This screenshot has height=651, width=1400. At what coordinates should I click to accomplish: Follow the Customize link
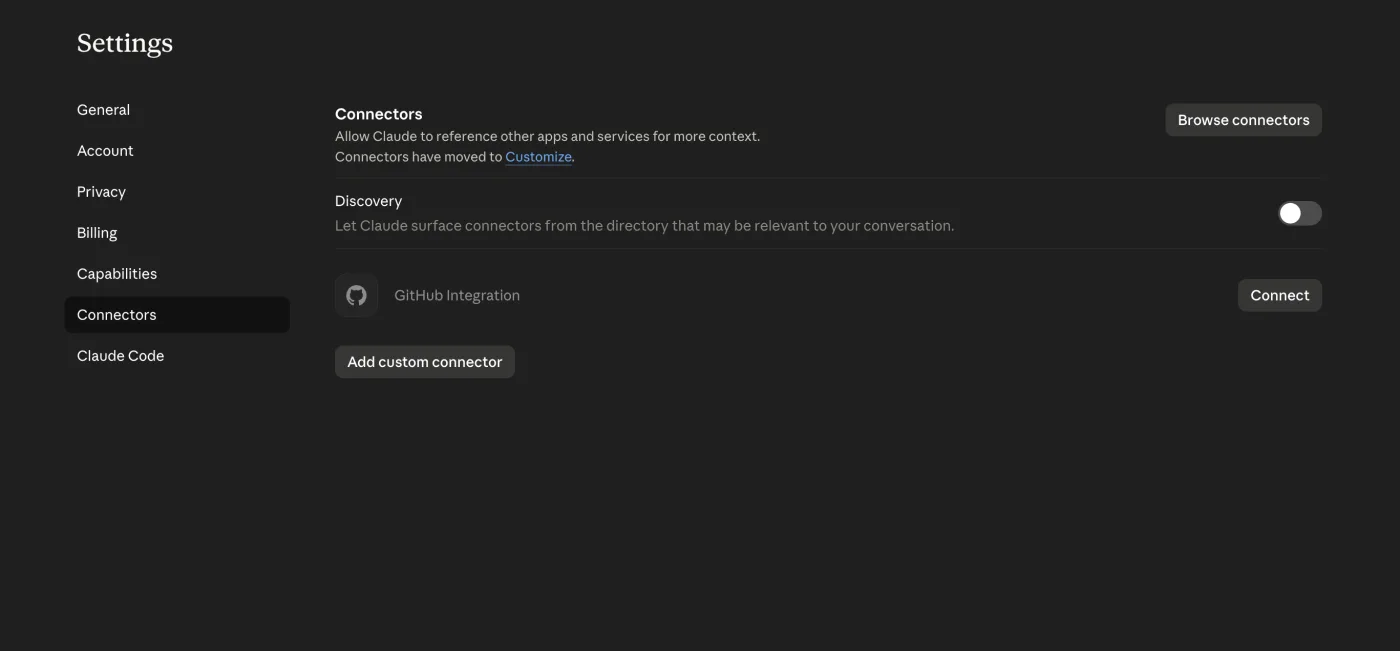tap(538, 157)
